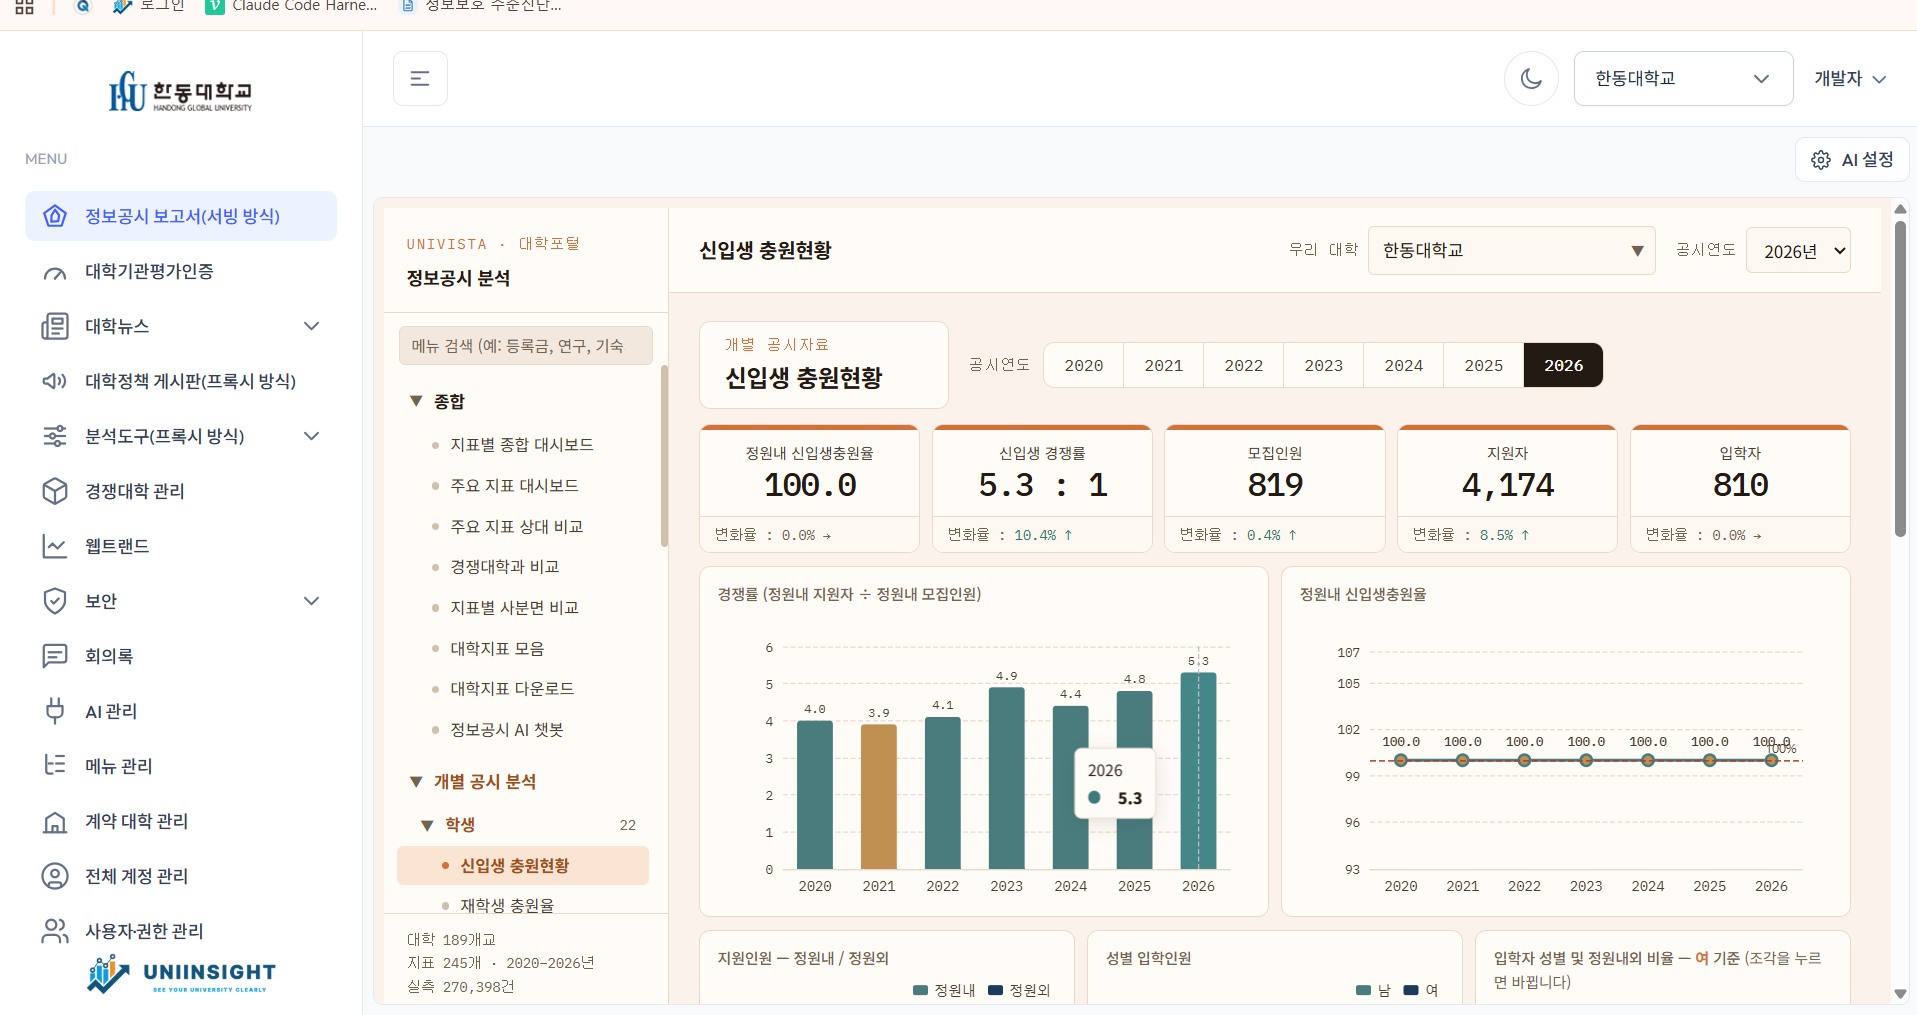1917x1015 pixels.
Task: Select the 2020 year tab
Action: (1084, 365)
